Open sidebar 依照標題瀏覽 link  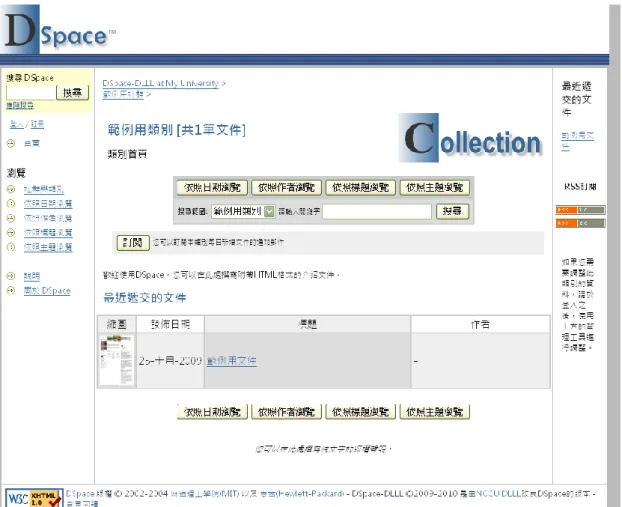[x=48, y=232]
